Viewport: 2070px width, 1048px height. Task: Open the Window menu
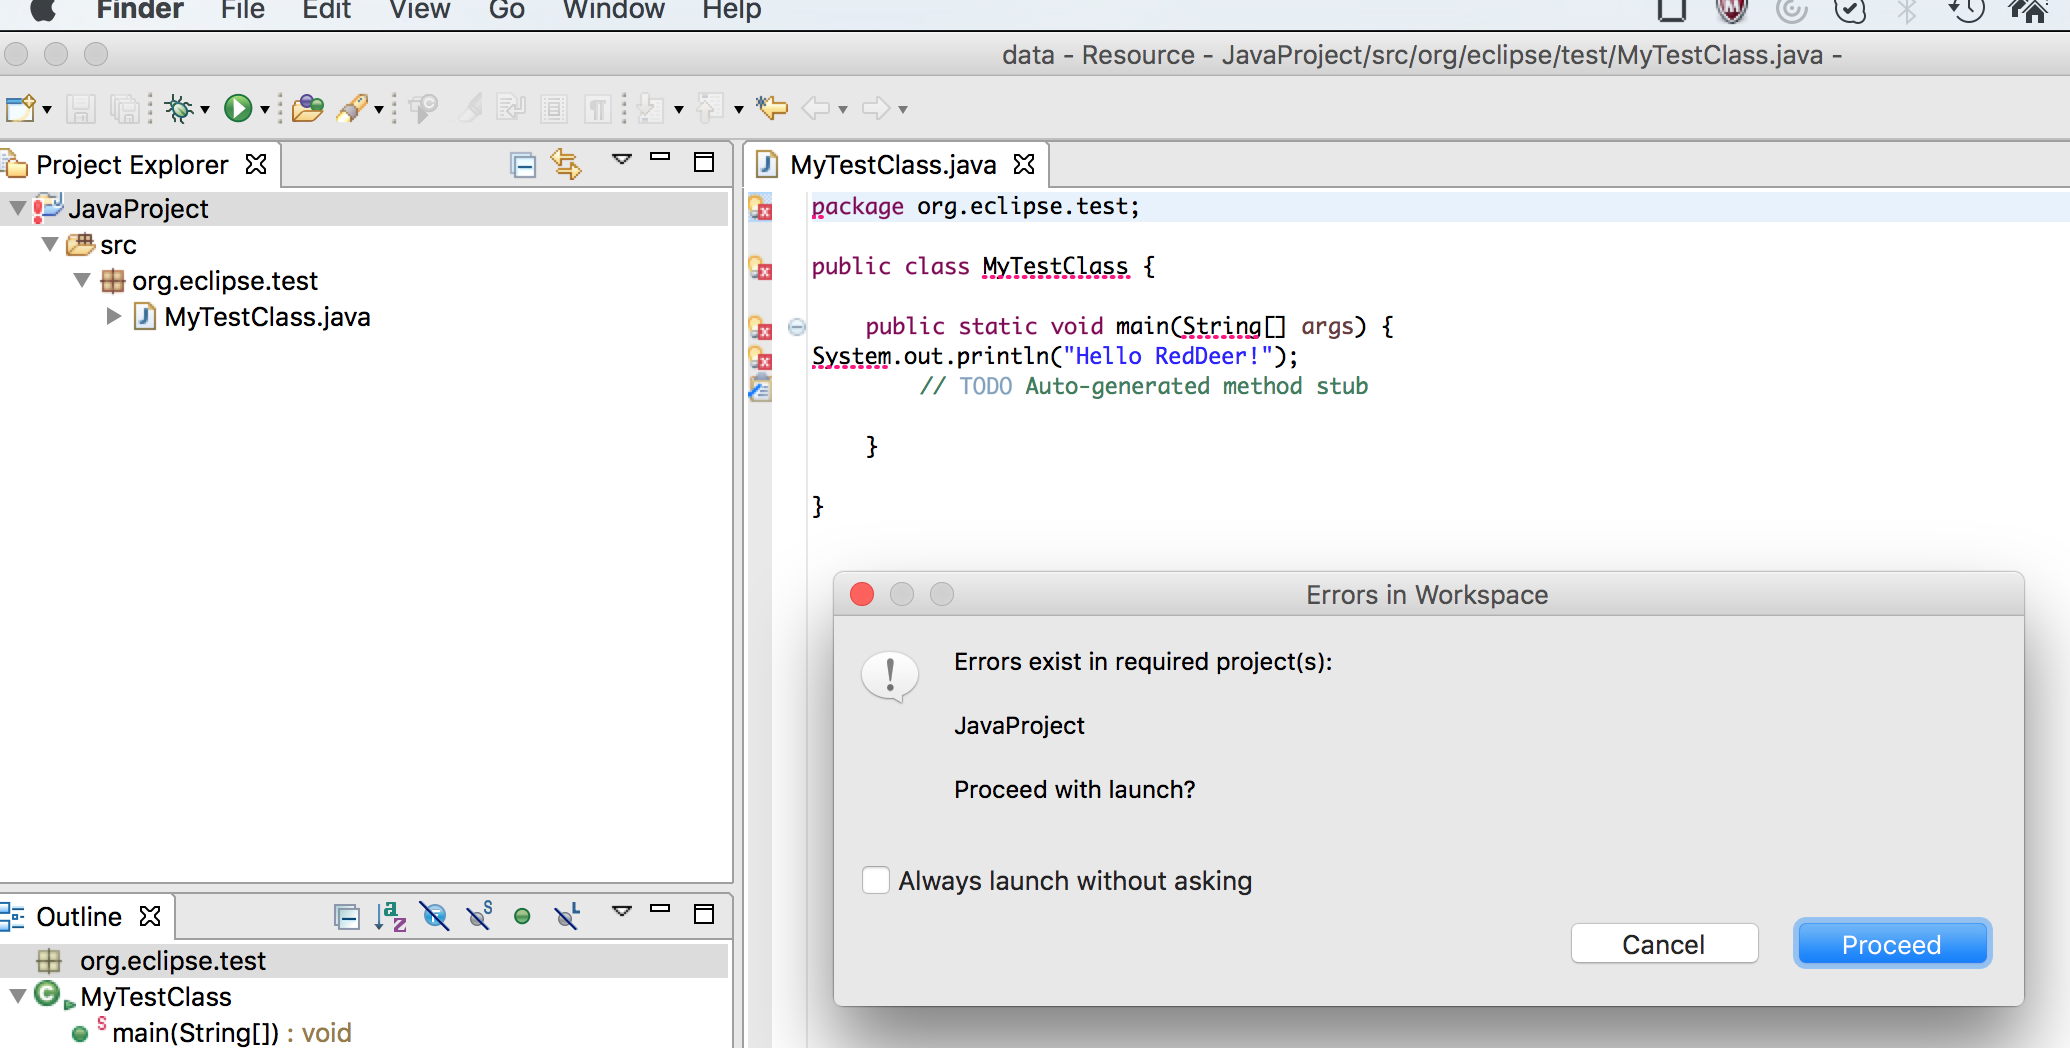613,10
